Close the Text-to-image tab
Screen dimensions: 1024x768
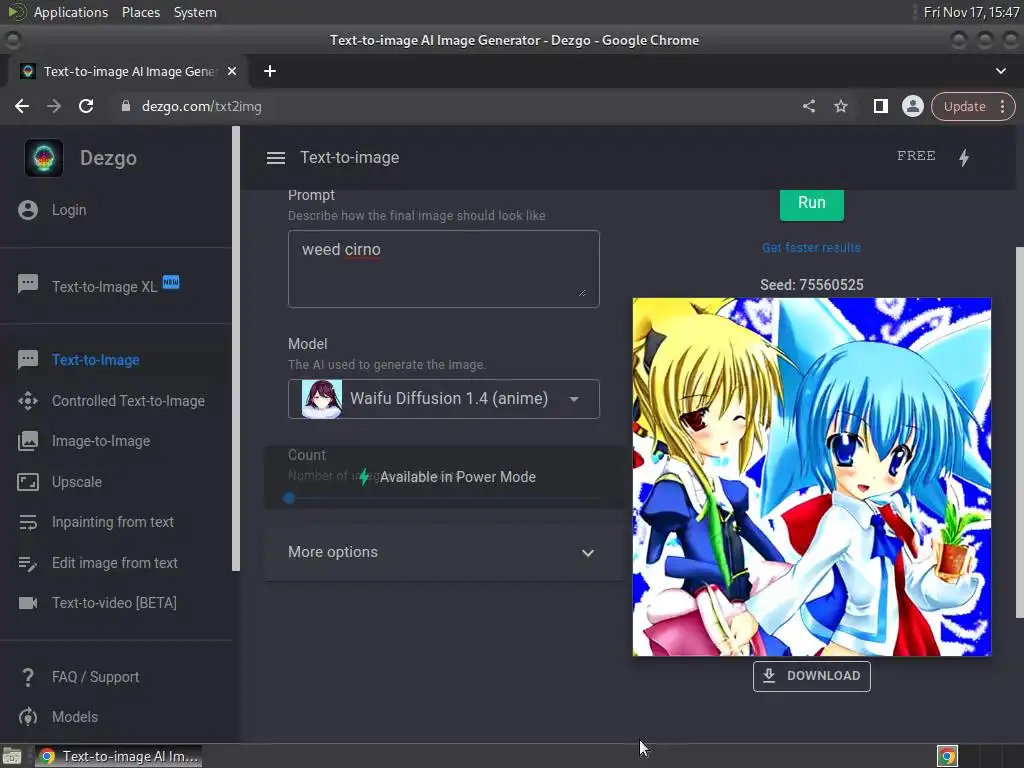[x=232, y=71]
